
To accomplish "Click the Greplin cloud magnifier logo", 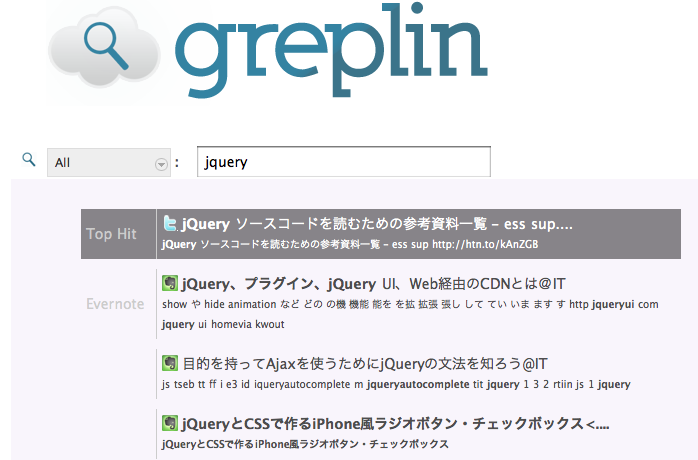I will (x=104, y=48).
